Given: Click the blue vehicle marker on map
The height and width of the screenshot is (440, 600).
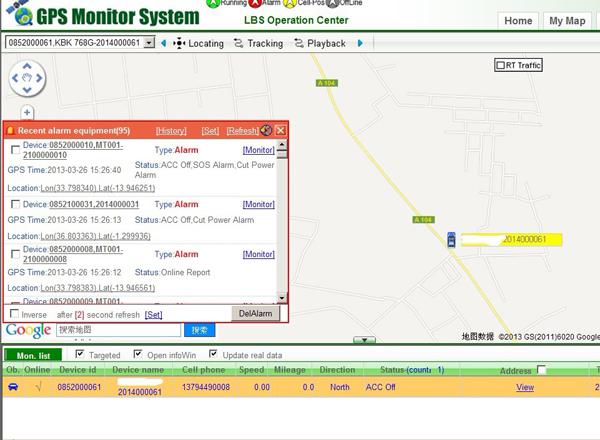Looking at the screenshot, I should (x=452, y=240).
